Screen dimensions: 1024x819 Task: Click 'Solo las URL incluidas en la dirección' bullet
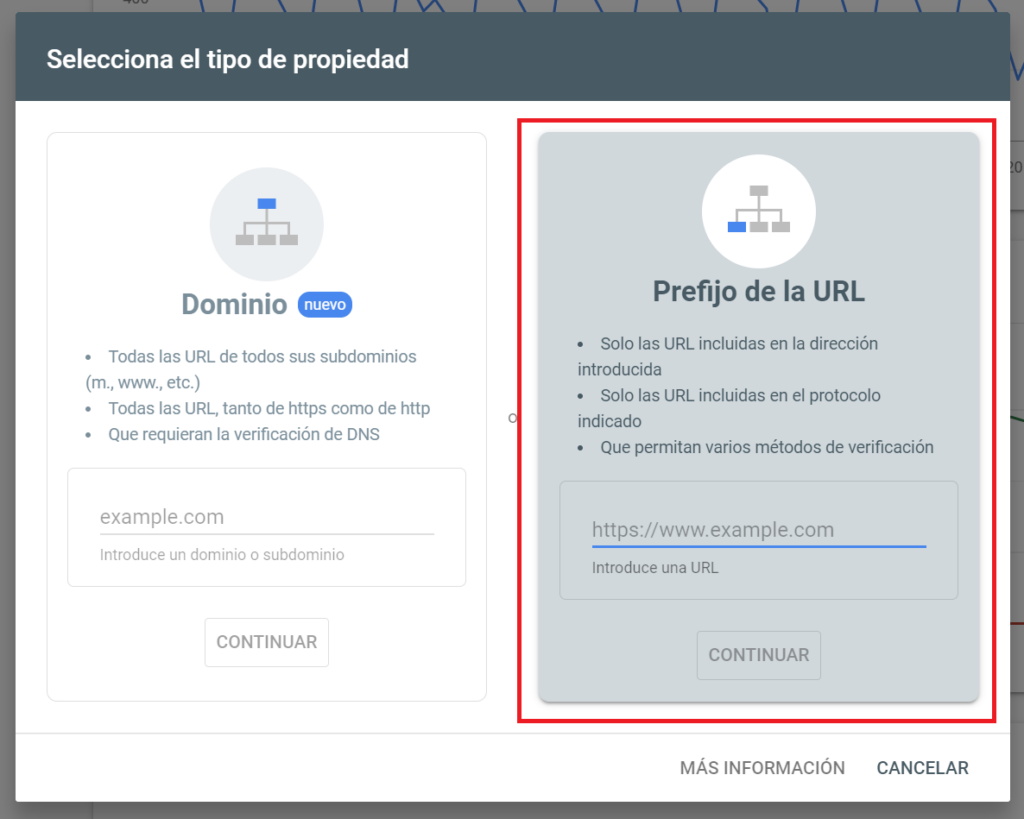[x=739, y=344]
